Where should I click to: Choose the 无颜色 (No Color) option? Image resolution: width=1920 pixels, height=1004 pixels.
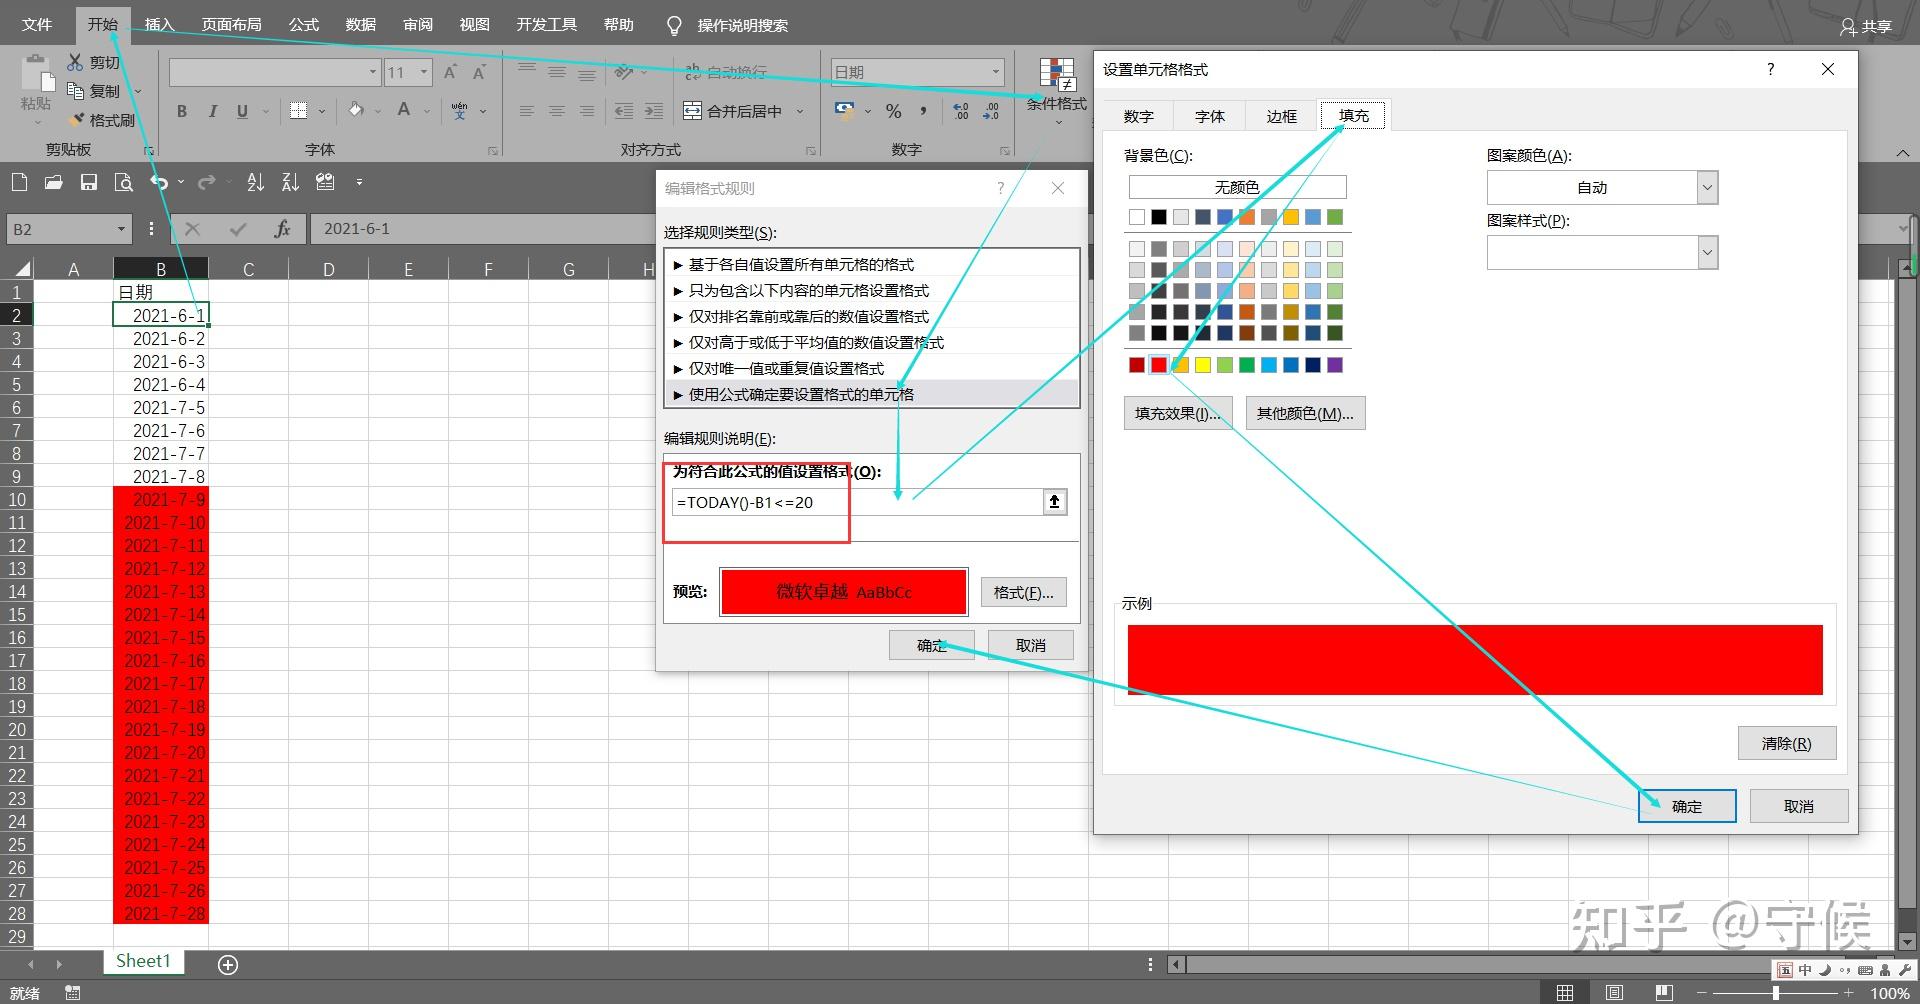[1237, 187]
